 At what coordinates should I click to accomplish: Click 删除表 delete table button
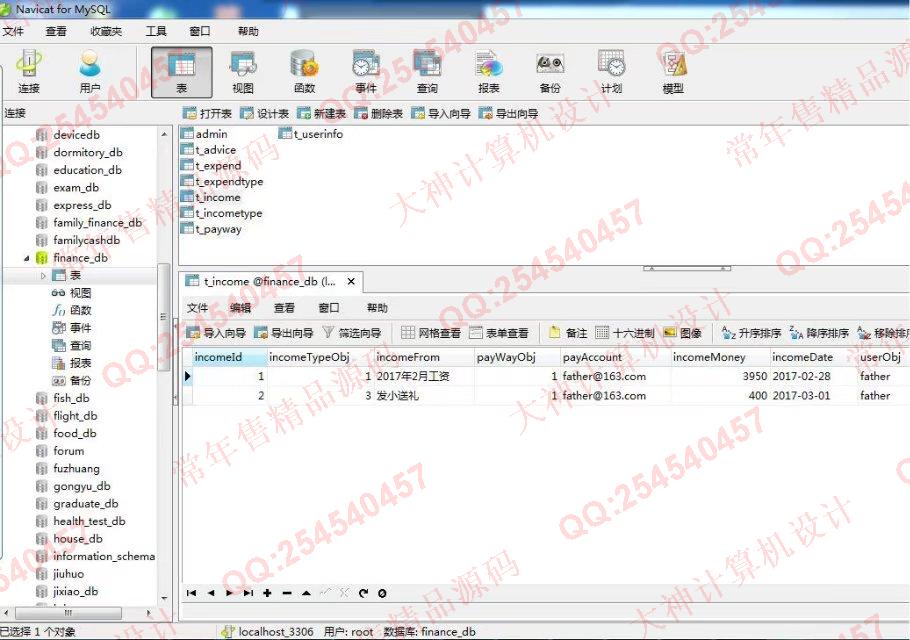(378, 114)
